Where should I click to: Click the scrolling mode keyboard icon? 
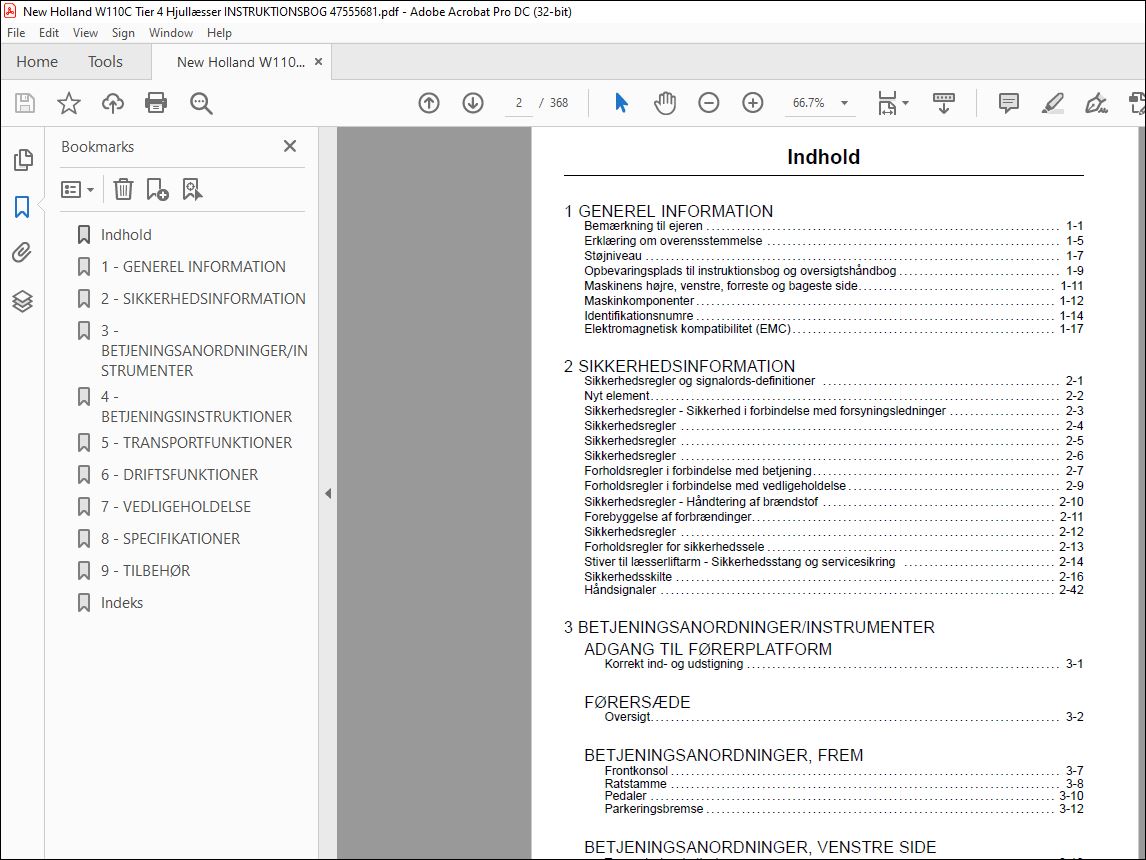point(944,103)
